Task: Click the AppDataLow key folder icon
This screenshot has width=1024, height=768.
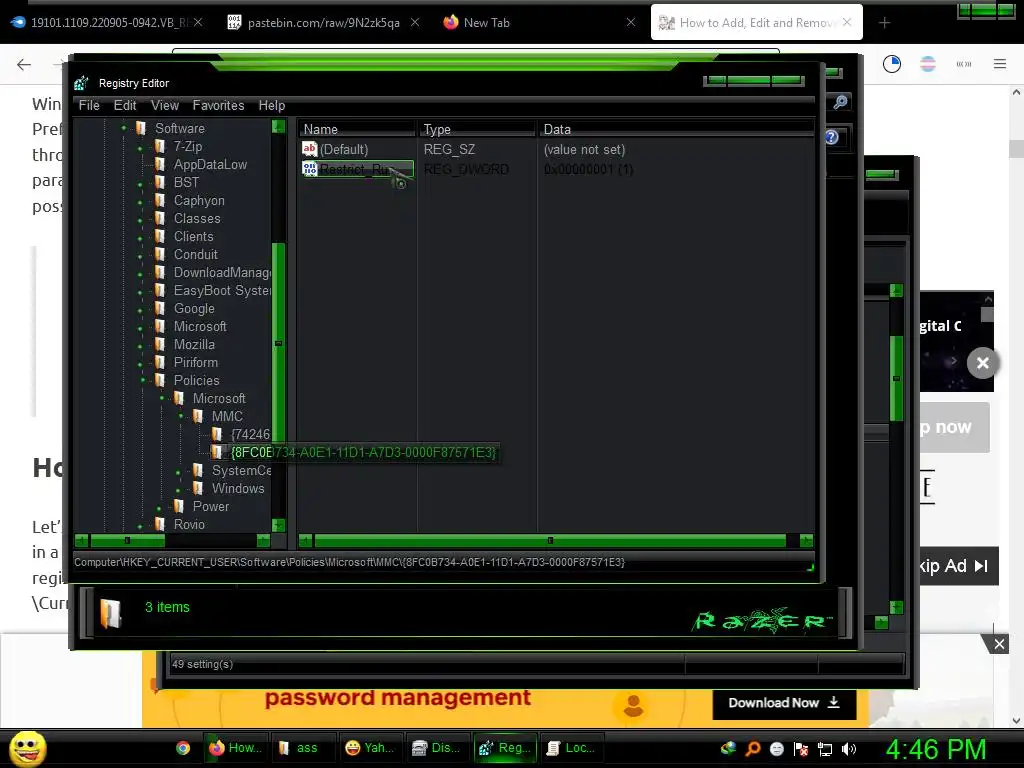Action: point(160,165)
